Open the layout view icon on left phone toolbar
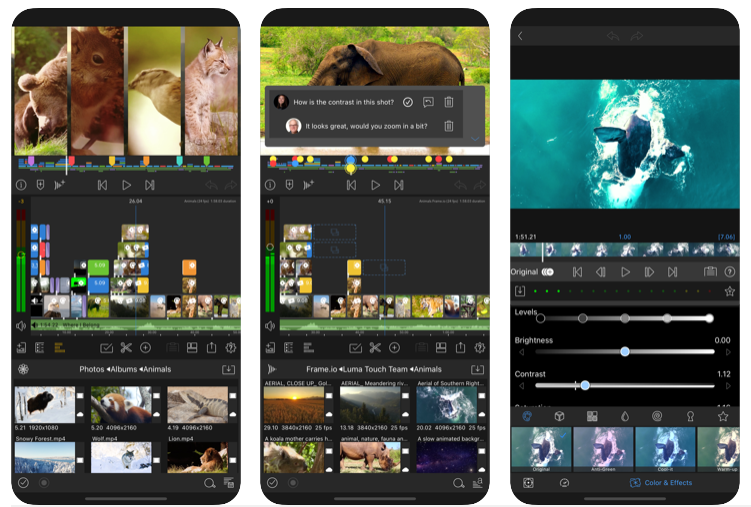The width and height of the screenshot is (751, 507). (x=192, y=348)
